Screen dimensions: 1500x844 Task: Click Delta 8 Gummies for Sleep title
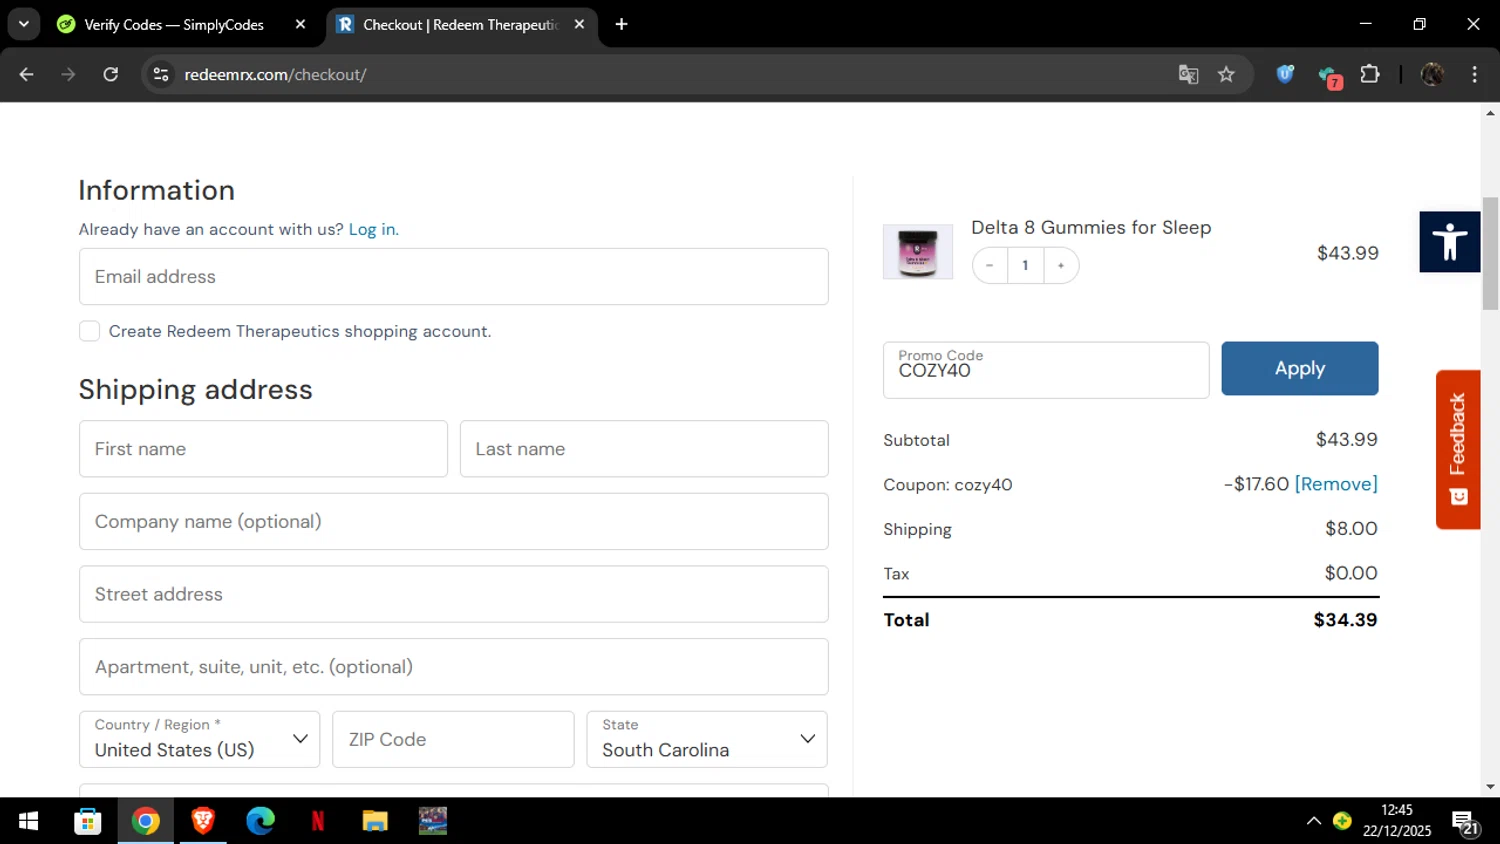(x=1091, y=227)
